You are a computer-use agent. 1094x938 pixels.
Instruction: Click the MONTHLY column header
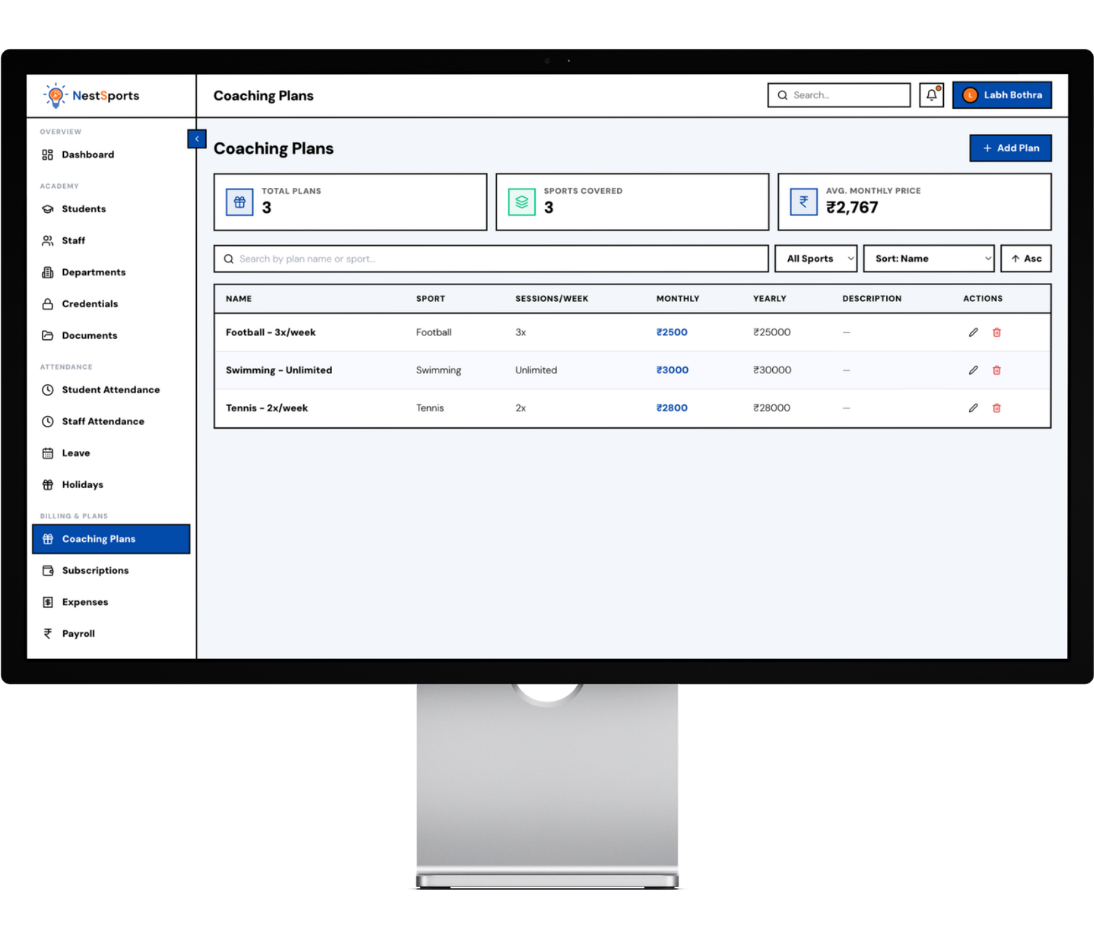point(677,299)
